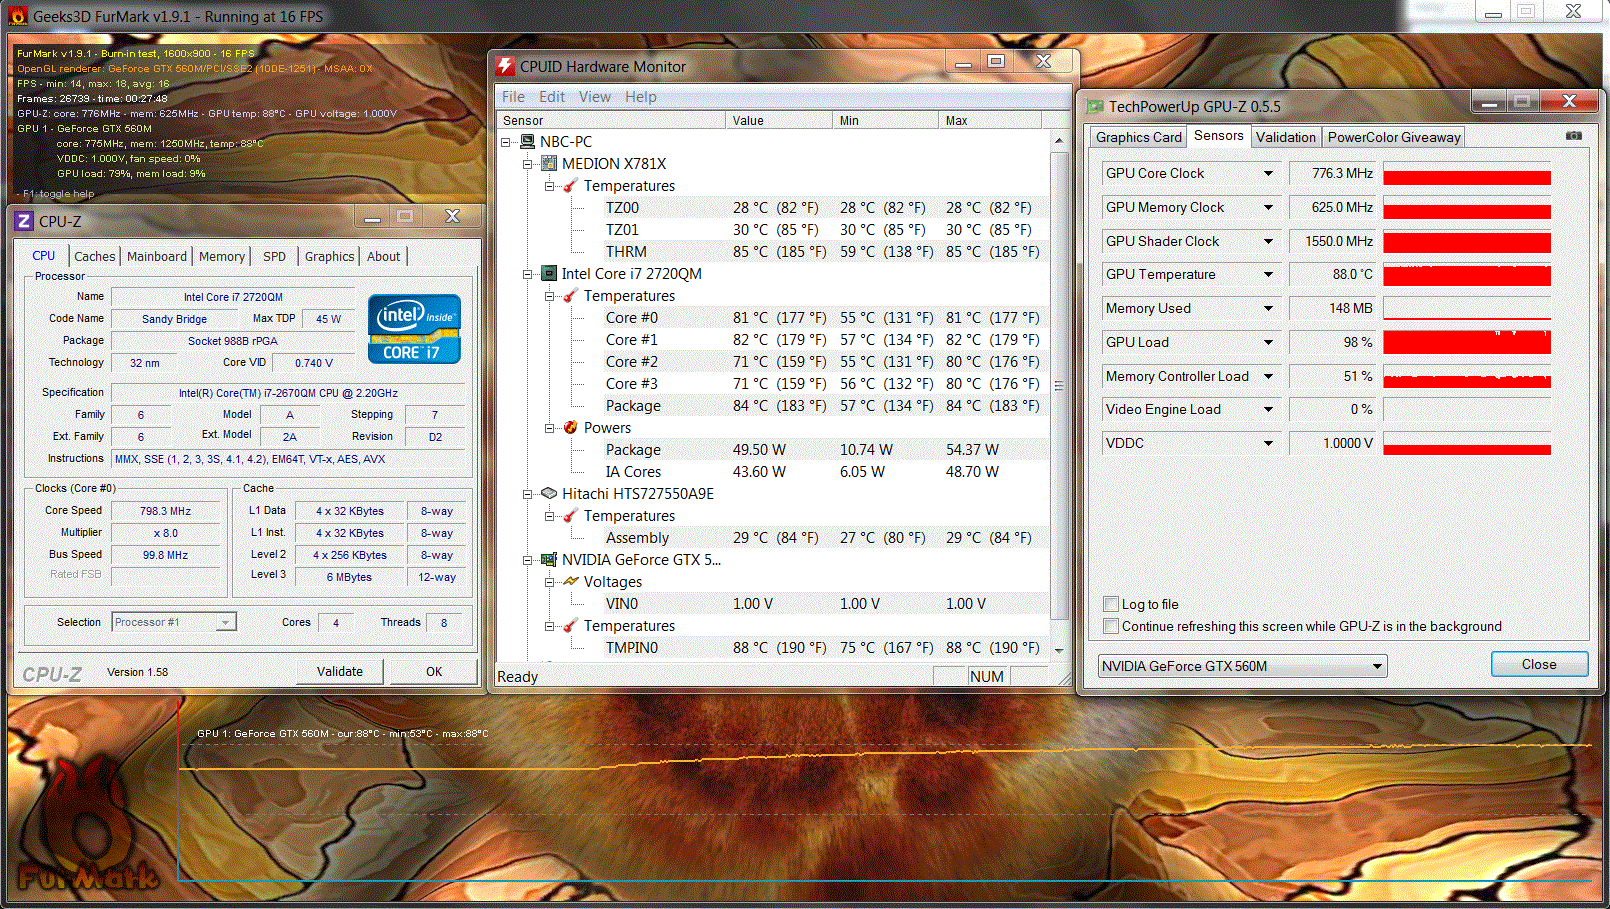Click the Voltages icon under NVIDIA GeForce
The height and width of the screenshot is (909, 1610).
tap(571, 582)
